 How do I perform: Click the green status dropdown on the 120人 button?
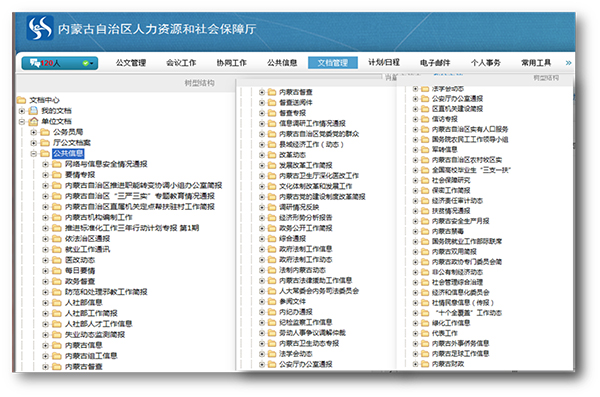point(88,63)
